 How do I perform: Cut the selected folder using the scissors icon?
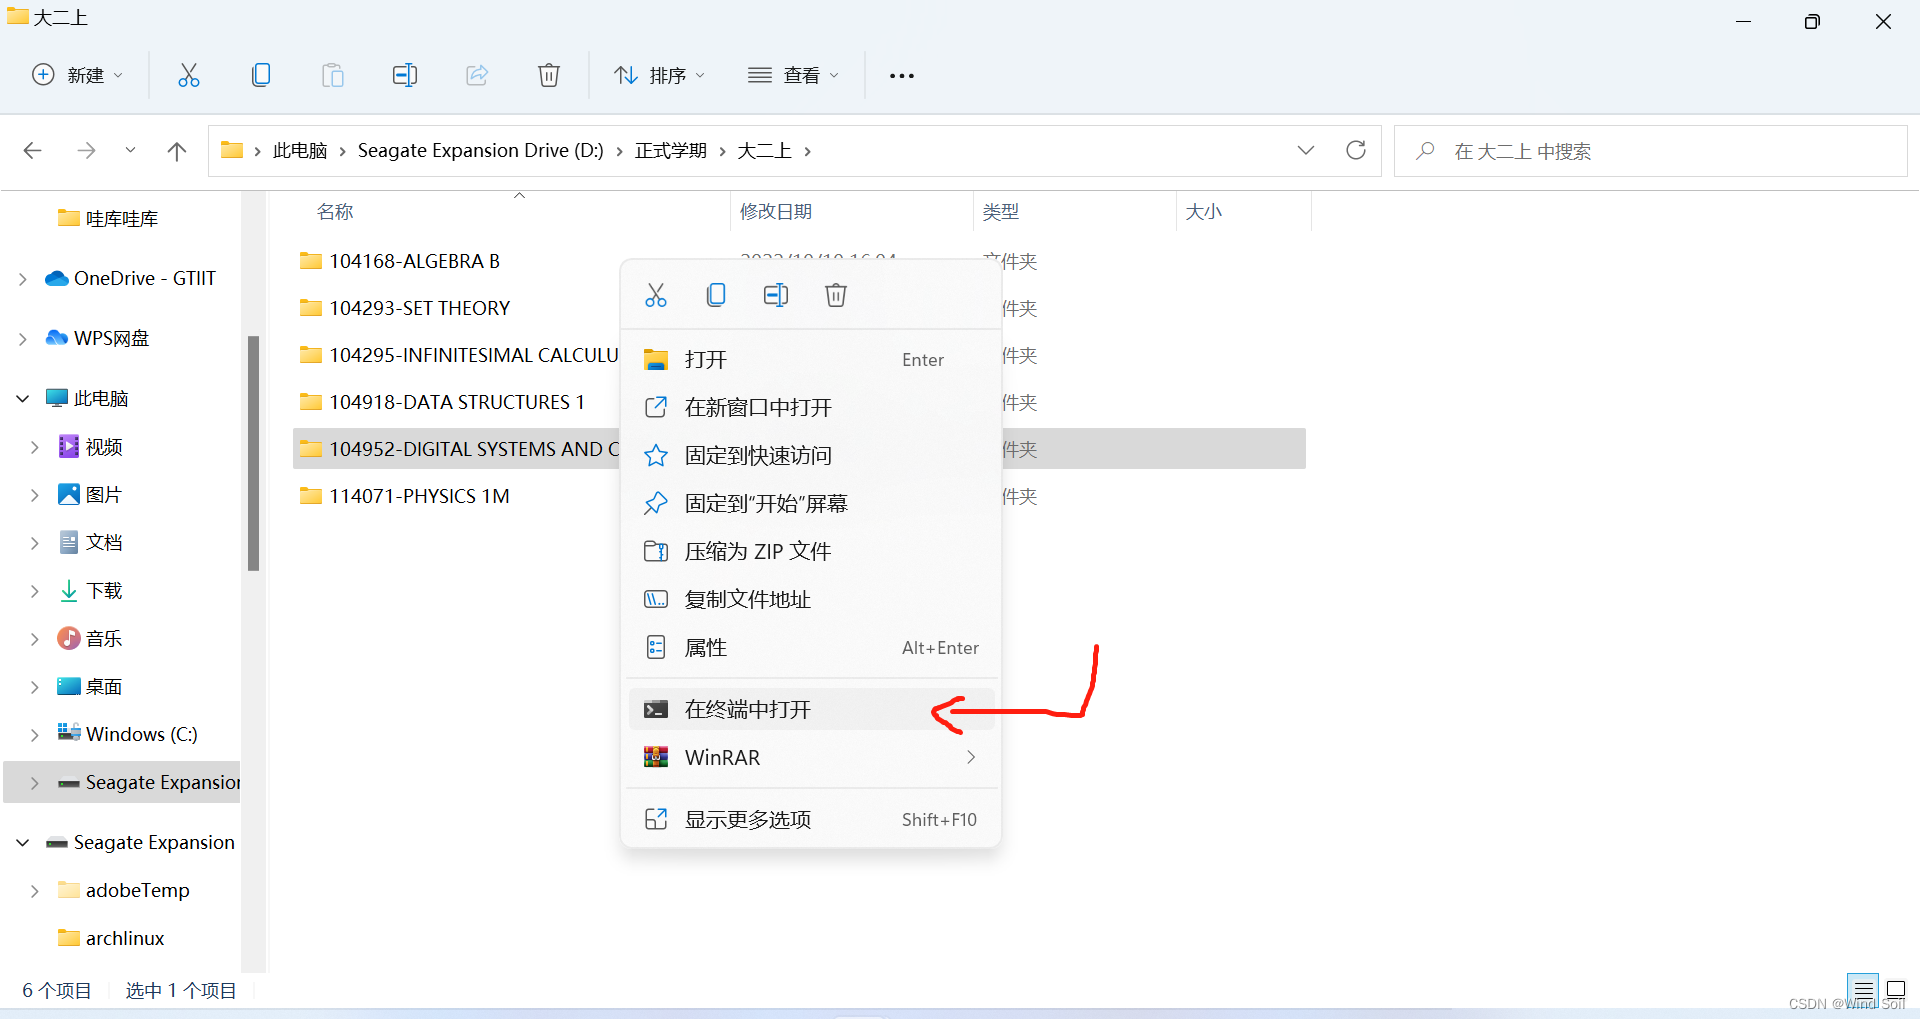click(x=189, y=75)
